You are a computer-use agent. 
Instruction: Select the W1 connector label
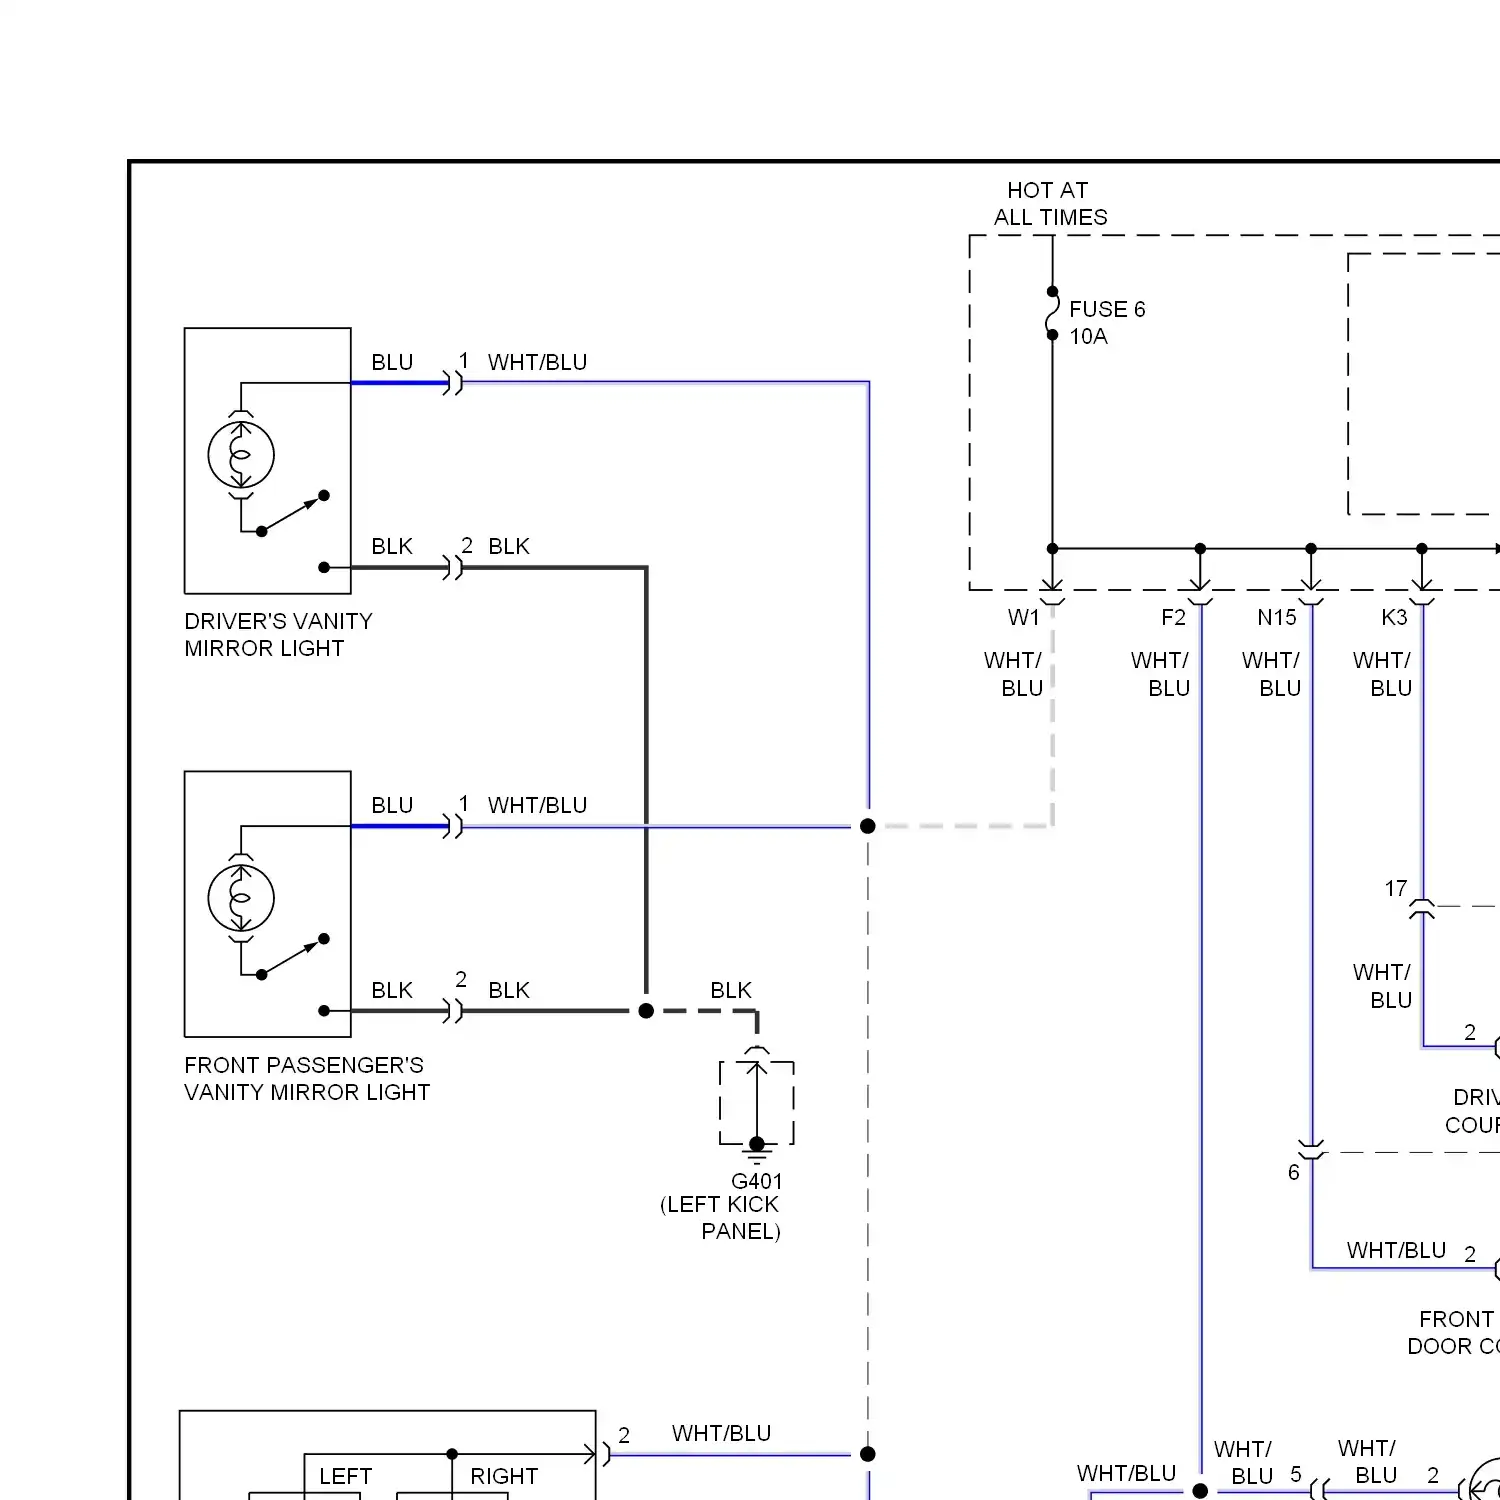click(1024, 618)
